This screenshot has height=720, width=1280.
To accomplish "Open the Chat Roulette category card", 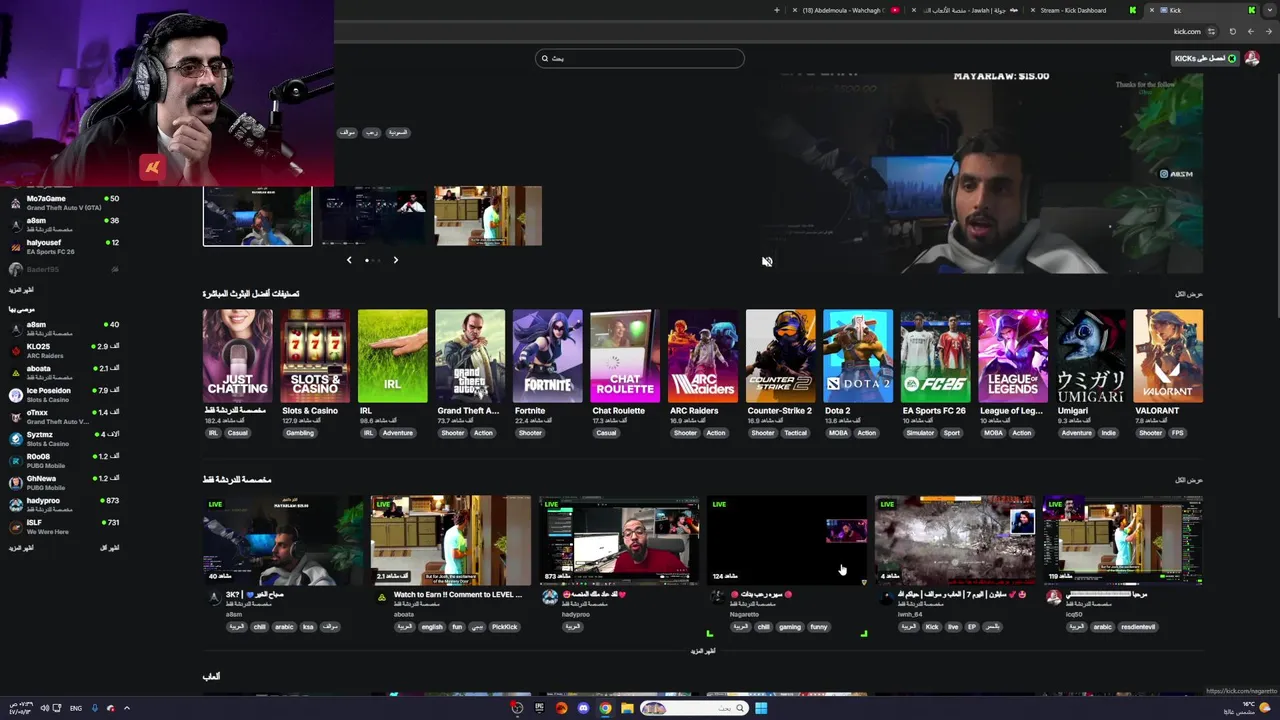I will coord(625,356).
